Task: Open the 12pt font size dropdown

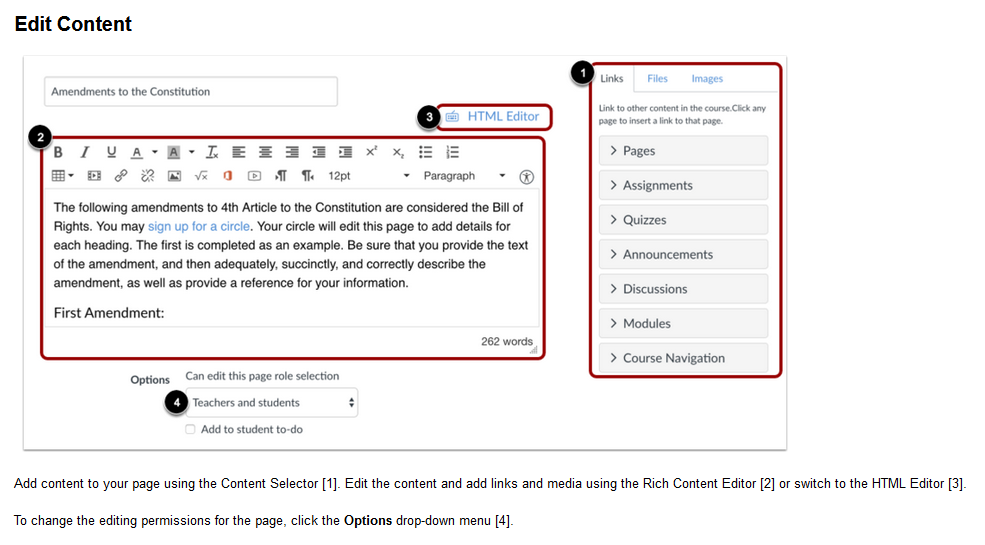Action: pyautogui.click(x=368, y=176)
